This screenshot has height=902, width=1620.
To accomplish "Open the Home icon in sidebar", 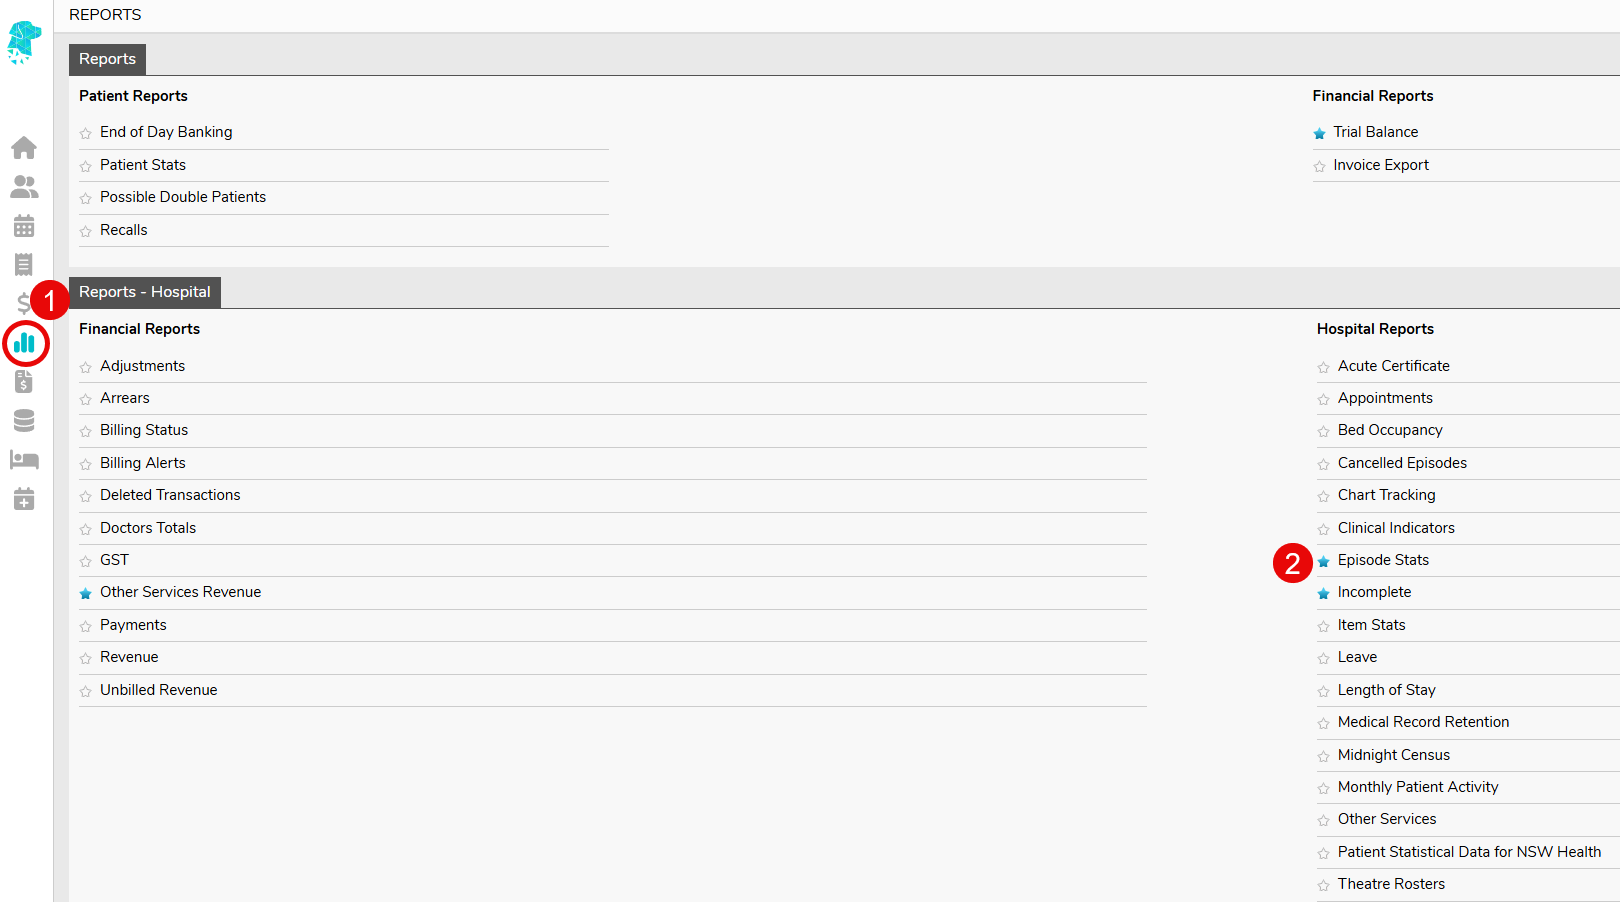I will pyautogui.click(x=24, y=148).
